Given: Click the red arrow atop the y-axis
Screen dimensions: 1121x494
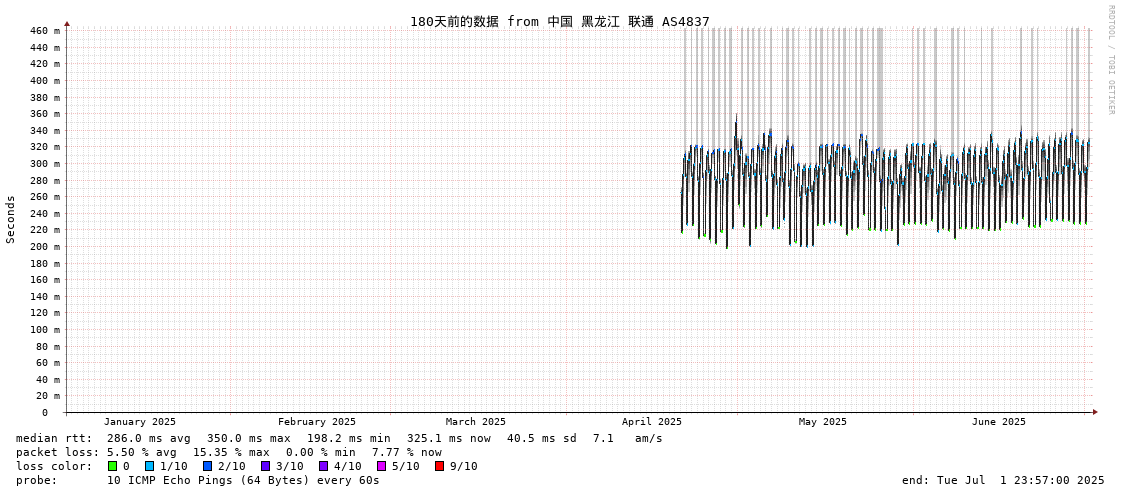Looking at the screenshot, I should point(67,24).
